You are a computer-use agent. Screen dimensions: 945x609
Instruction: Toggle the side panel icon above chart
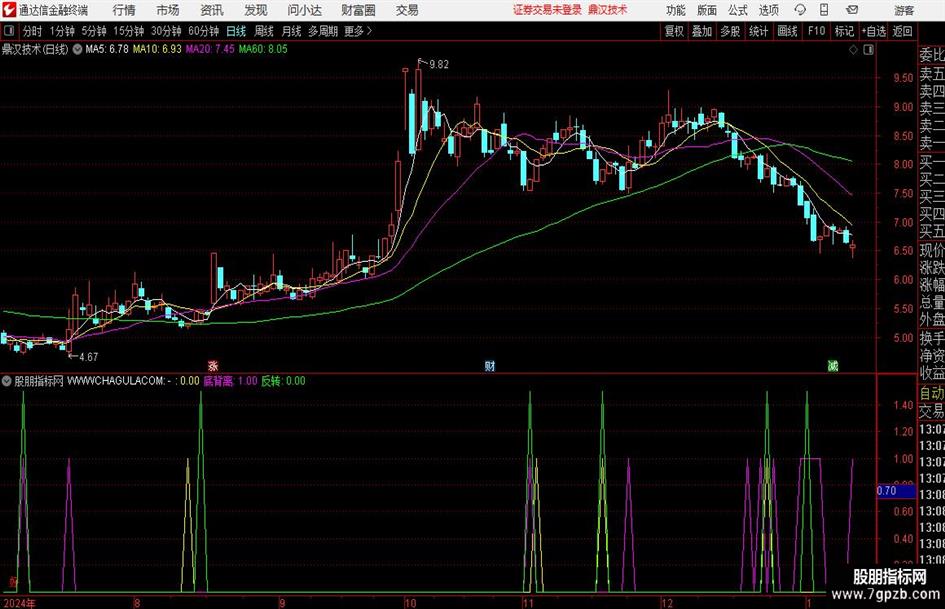(868, 50)
